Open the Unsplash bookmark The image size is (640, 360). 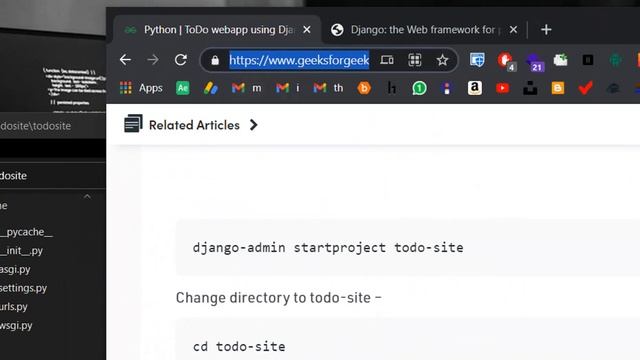point(530,88)
